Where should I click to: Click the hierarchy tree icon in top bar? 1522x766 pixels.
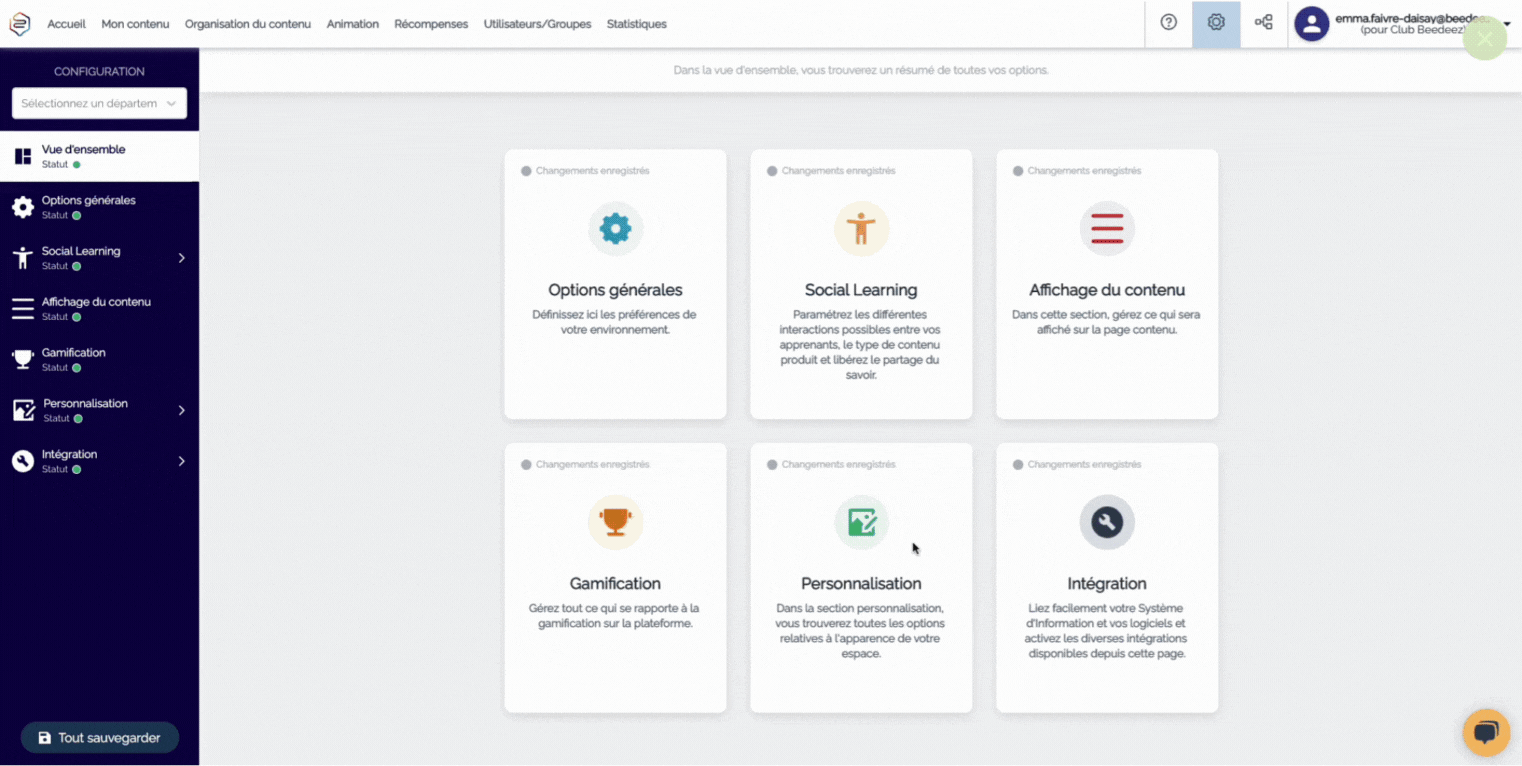click(1264, 23)
